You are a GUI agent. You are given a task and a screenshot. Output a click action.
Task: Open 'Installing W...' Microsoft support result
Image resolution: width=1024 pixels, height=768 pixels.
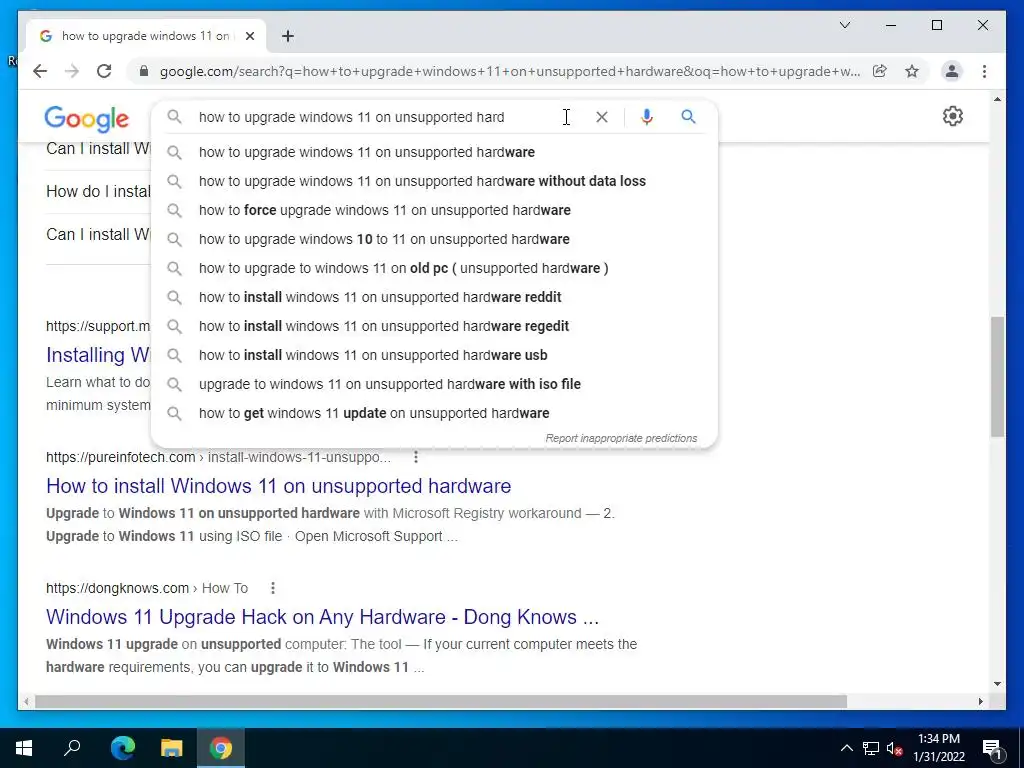98,355
